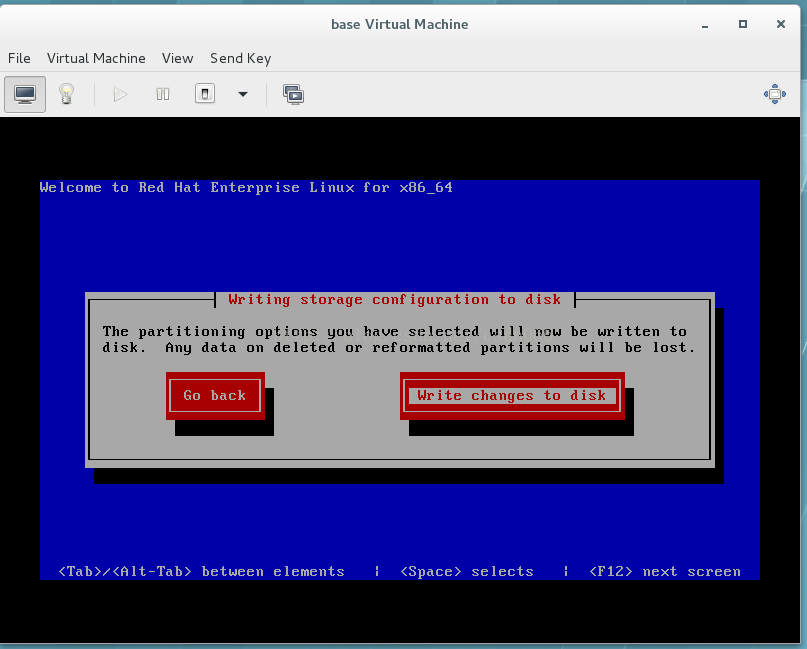This screenshot has height=649, width=807.
Task: Minimize the base Virtual Machine window
Action: 705,25
